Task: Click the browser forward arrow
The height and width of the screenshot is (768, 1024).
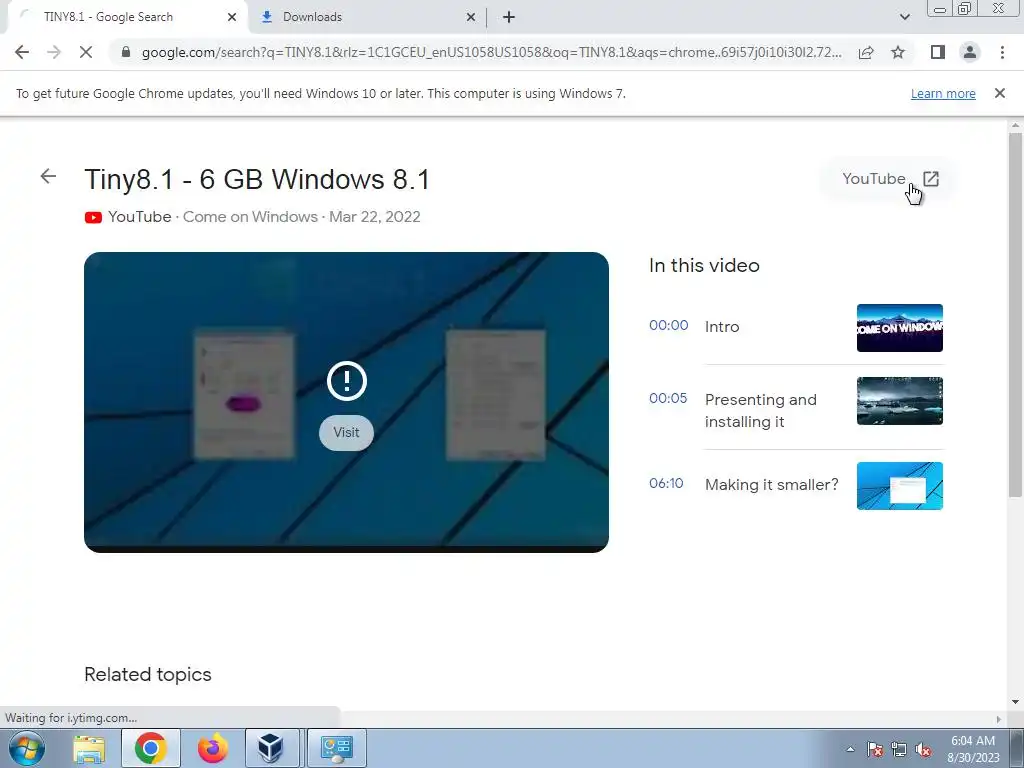Action: (54, 52)
